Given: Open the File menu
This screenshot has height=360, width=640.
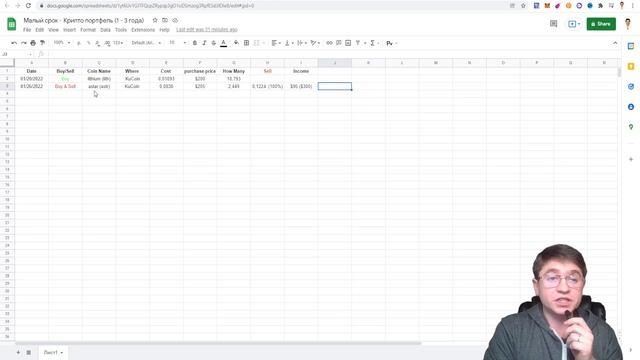Looking at the screenshot, I should point(27,30).
